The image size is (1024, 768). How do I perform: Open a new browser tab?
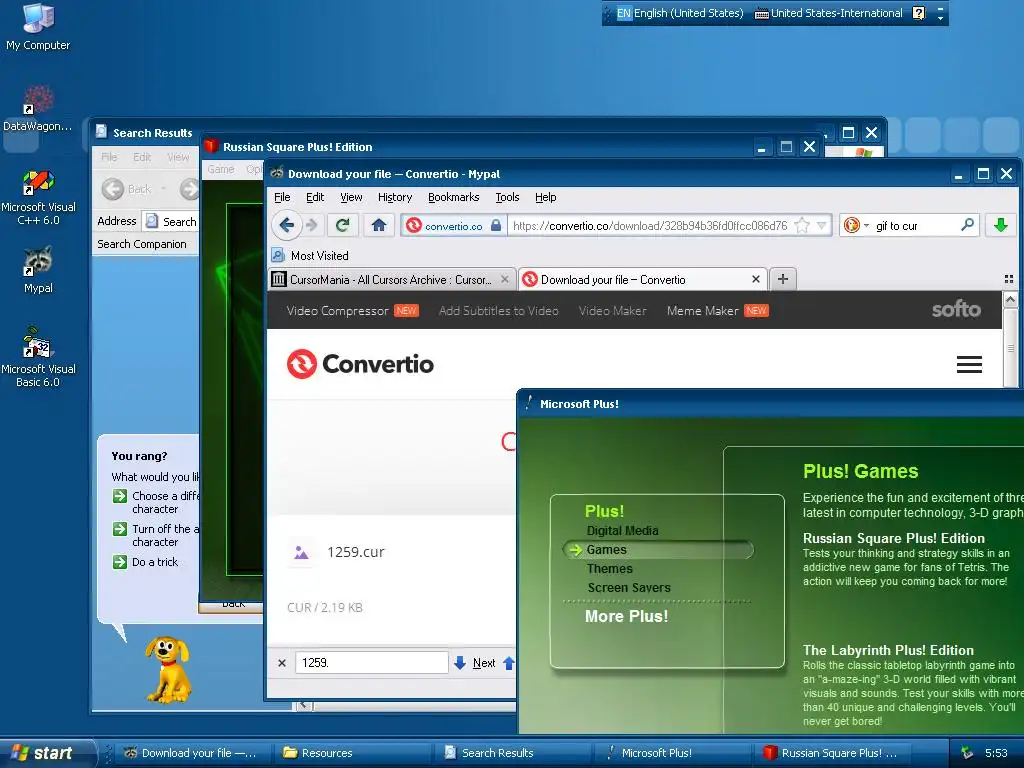click(x=782, y=280)
